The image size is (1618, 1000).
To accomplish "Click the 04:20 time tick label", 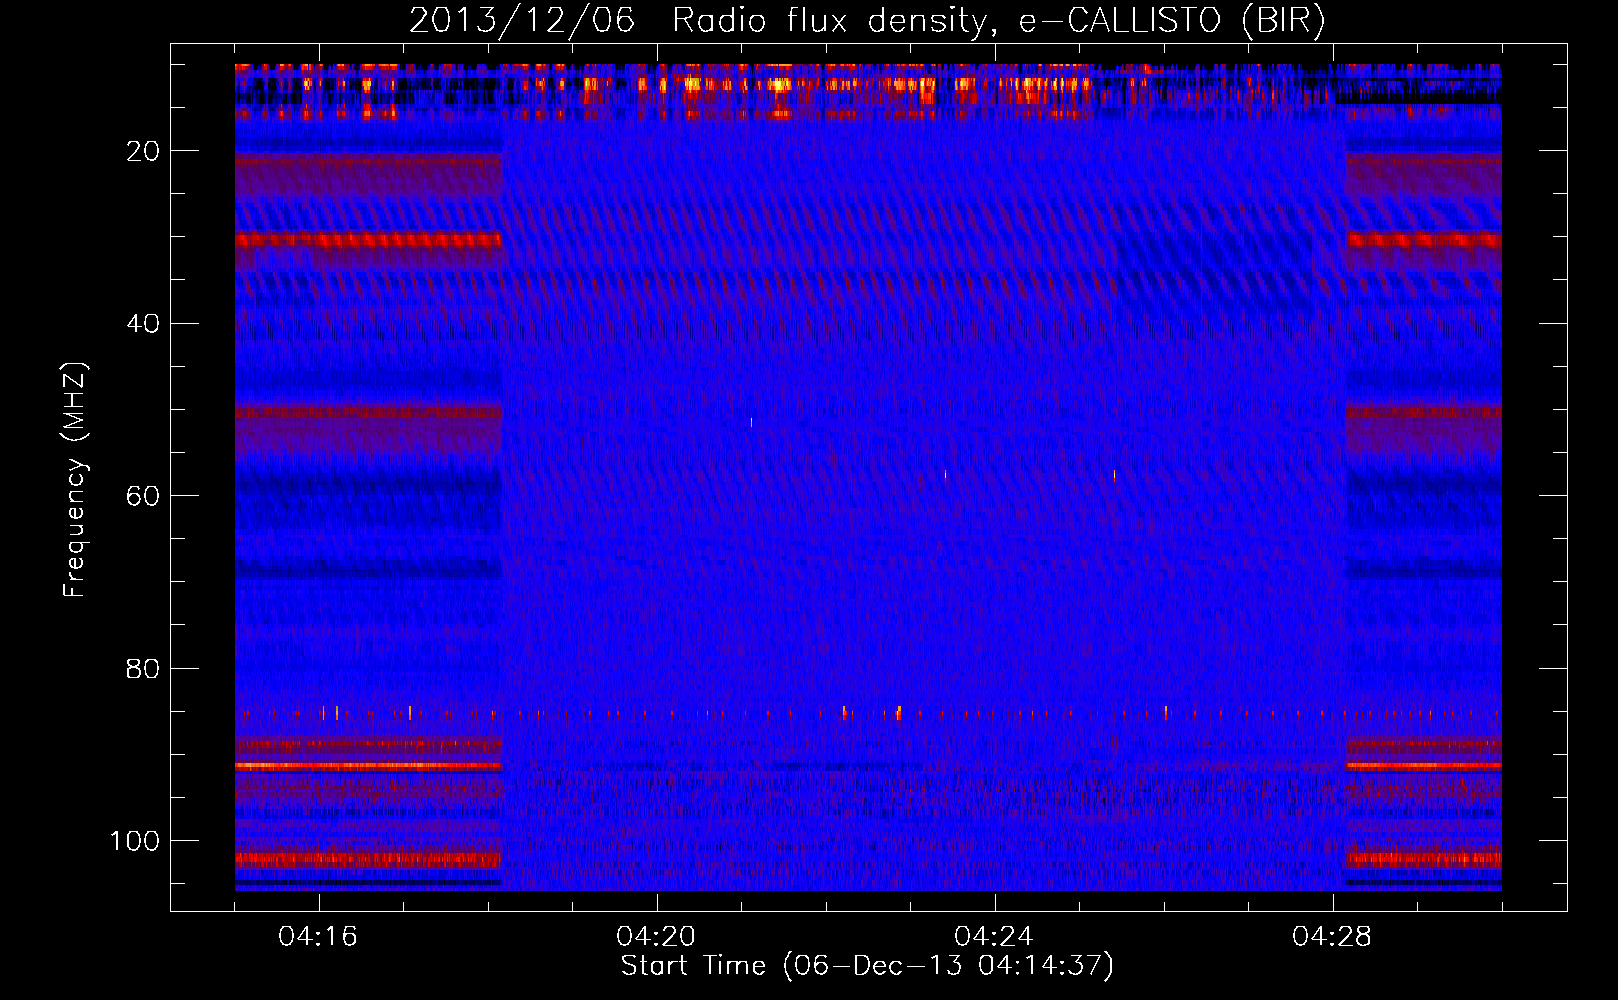I will 656,937.
